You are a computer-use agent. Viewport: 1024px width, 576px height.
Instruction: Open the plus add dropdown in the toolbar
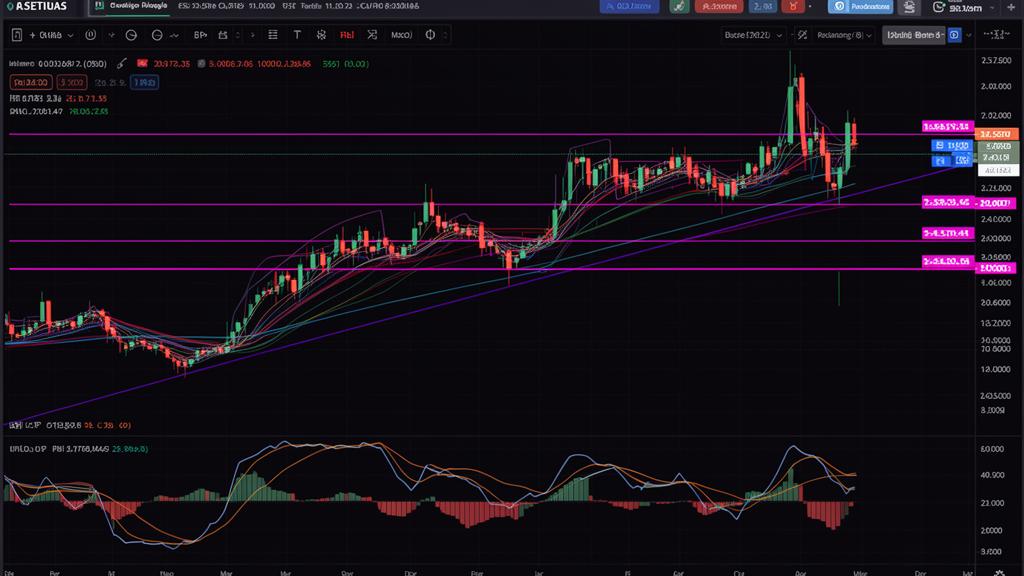tap(51, 35)
